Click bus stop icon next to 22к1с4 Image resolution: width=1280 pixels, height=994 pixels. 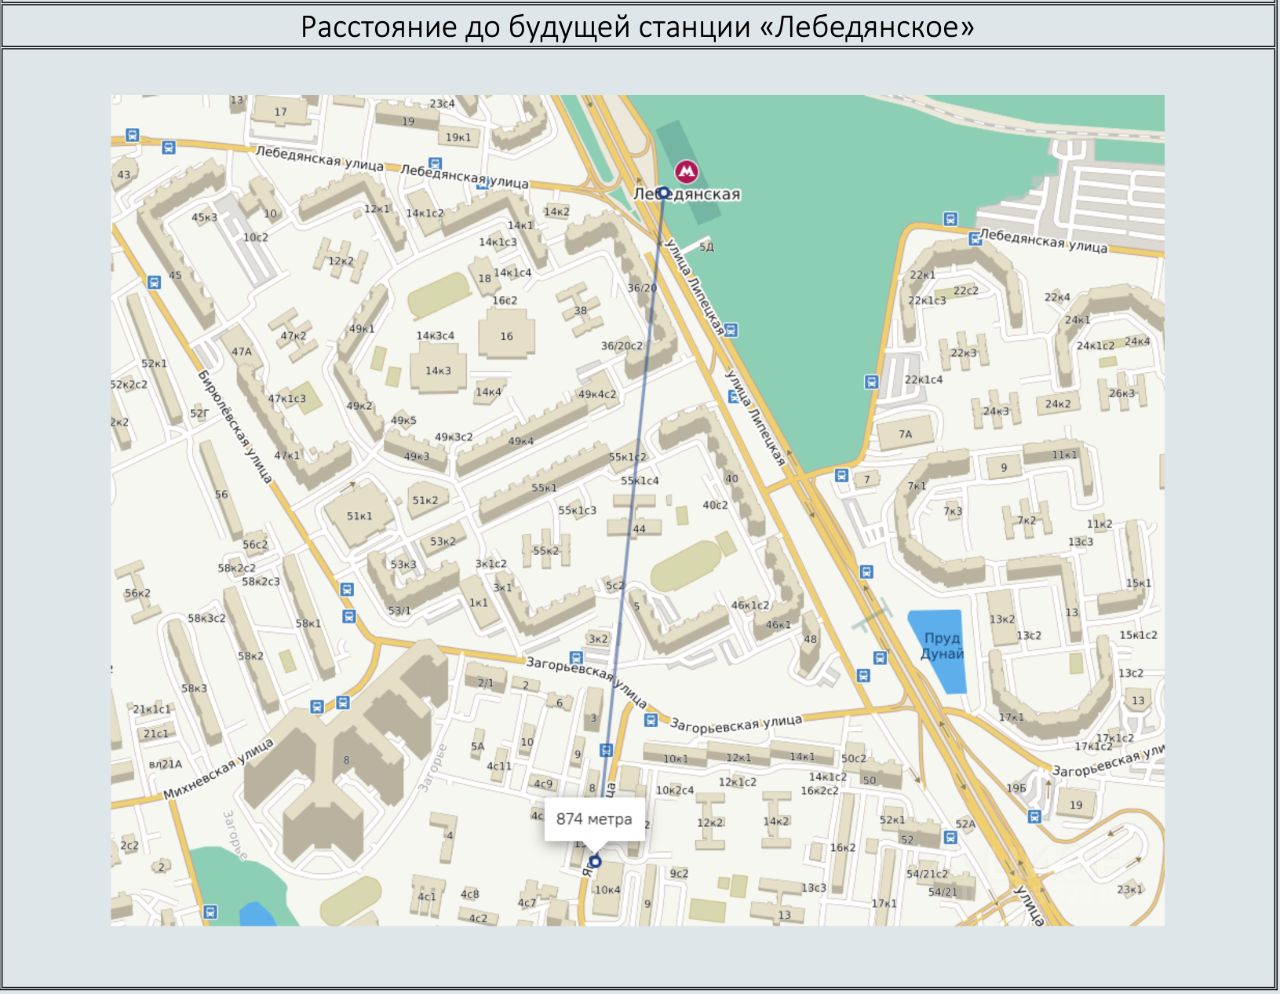click(x=871, y=381)
